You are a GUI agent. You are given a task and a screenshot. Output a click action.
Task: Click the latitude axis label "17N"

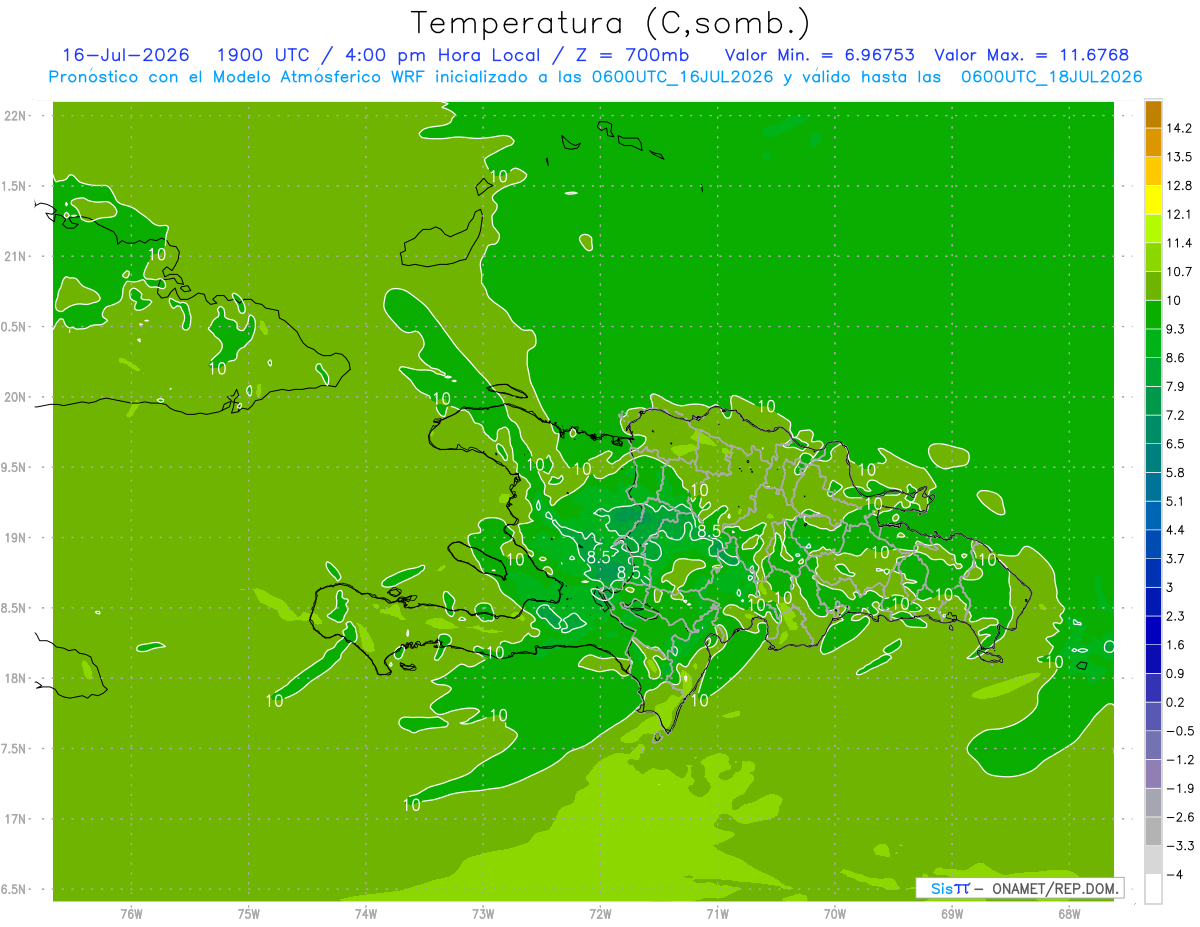pos(15,819)
